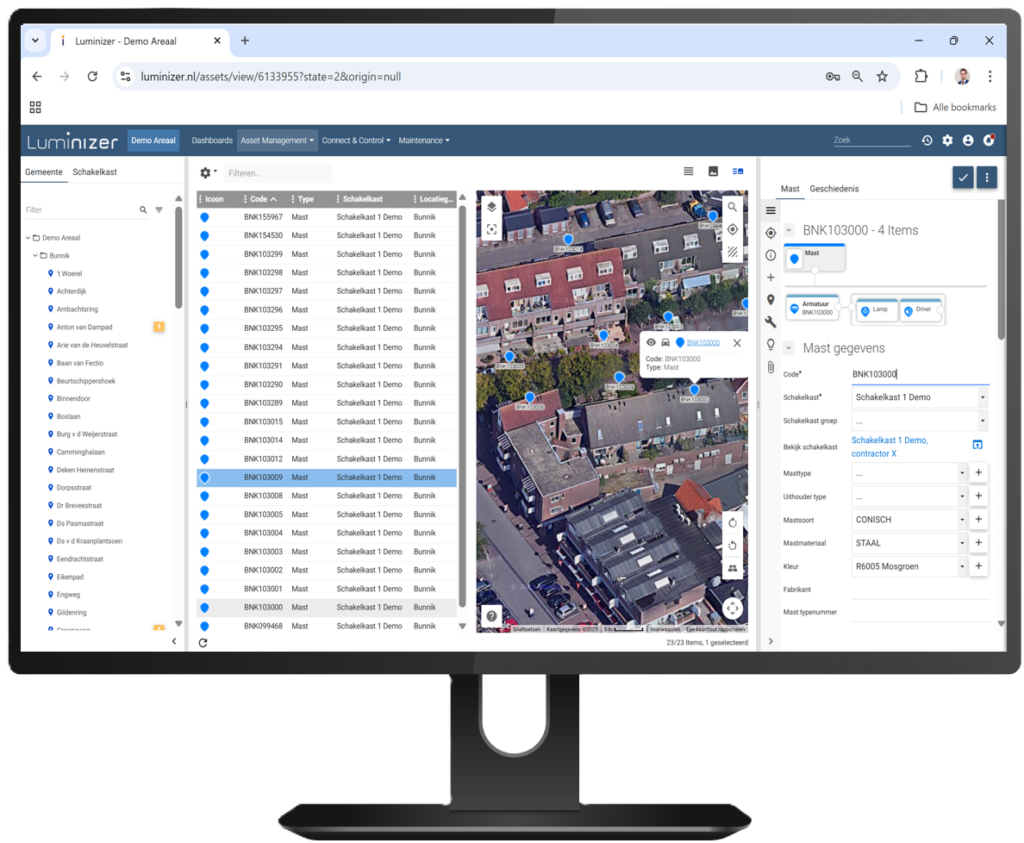This screenshot has height=843, width=1024.
Task: Rotate map counterclockwise
Action: pyautogui.click(x=732, y=545)
